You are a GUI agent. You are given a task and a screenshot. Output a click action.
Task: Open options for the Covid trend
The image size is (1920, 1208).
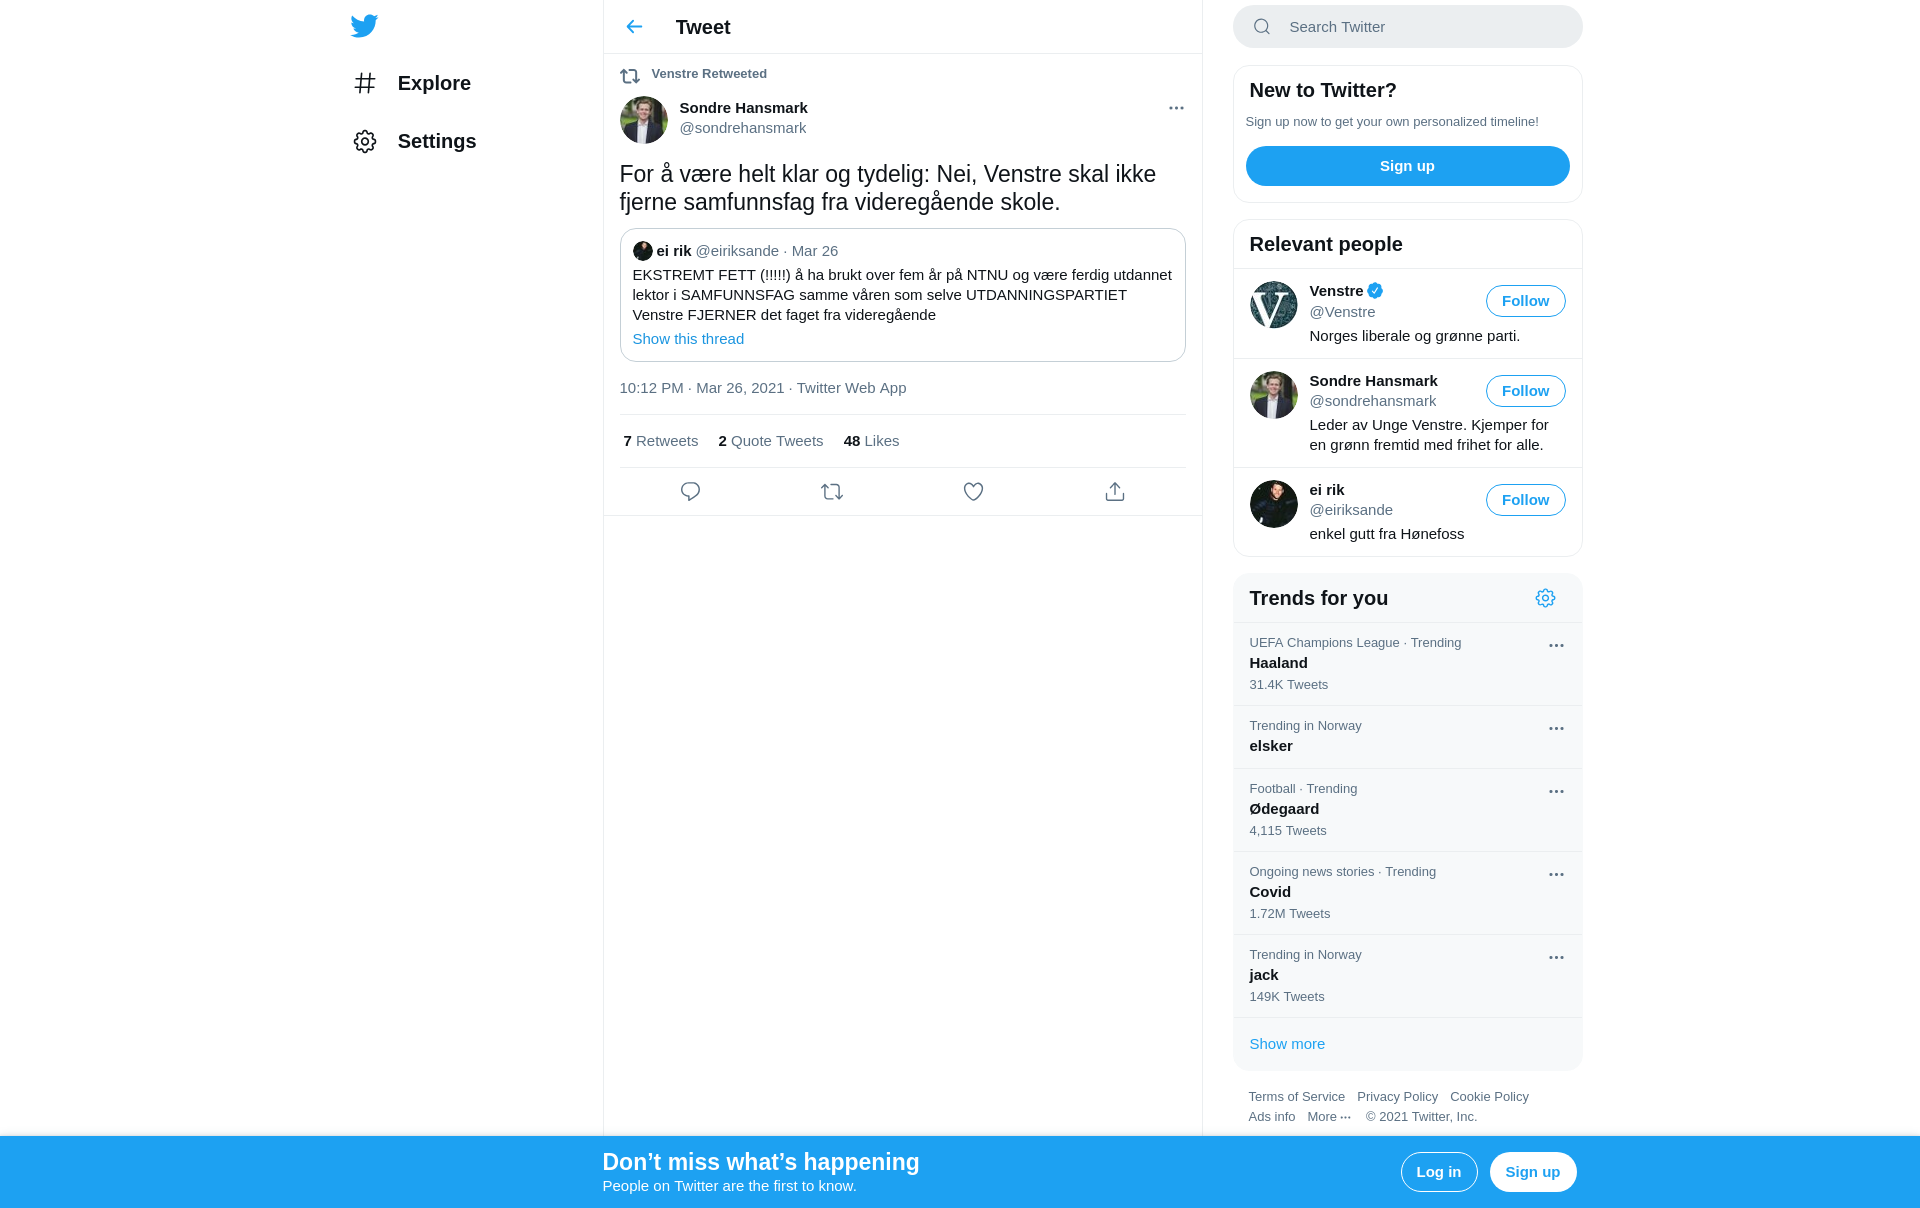tap(1556, 875)
